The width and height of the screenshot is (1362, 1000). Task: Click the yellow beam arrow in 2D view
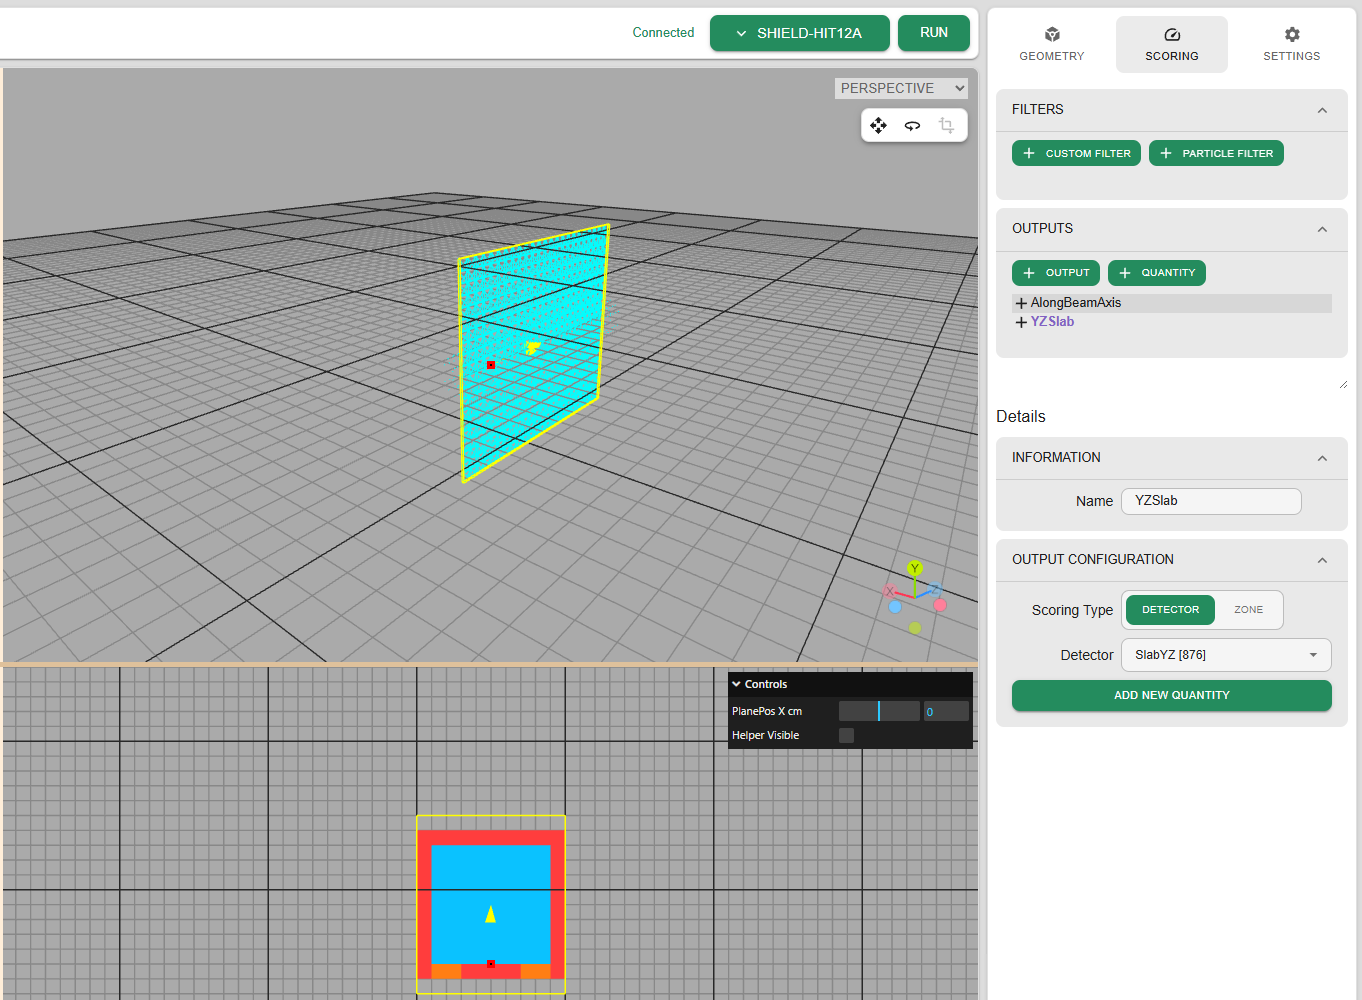[x=490, y=914]
